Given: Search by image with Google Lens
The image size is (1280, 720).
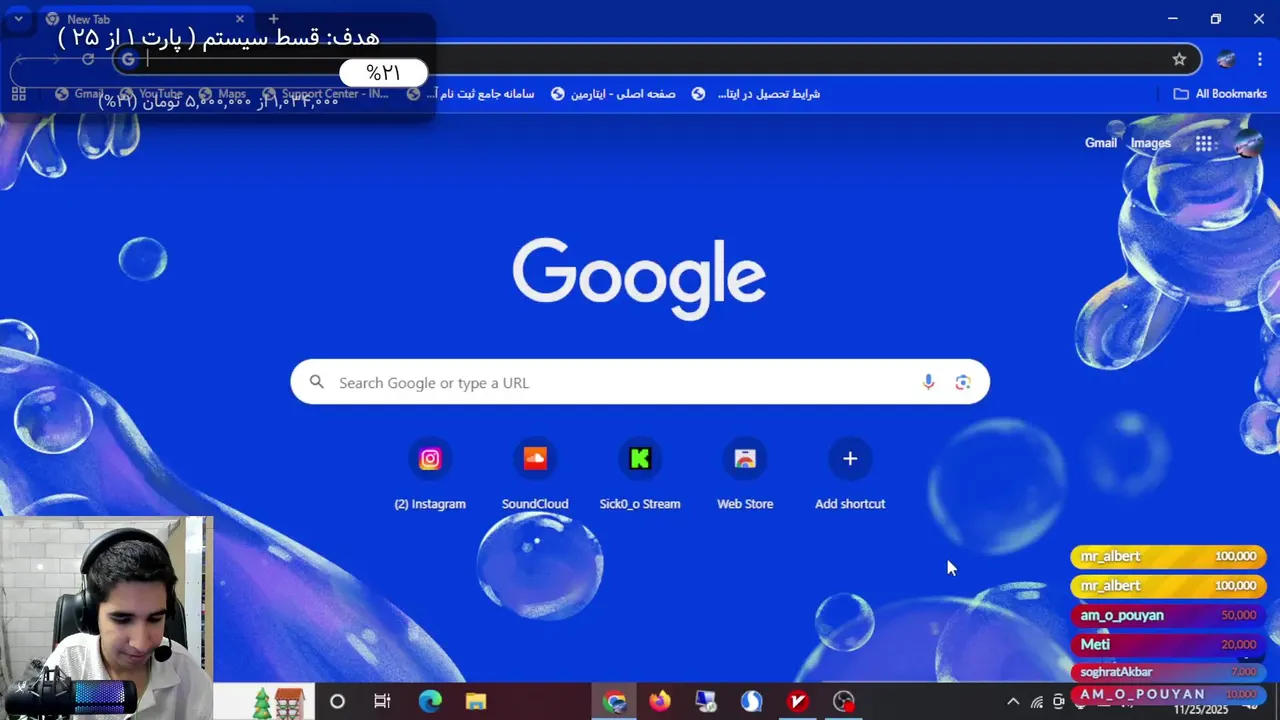Looking at the screenshot, I should 963,382.
